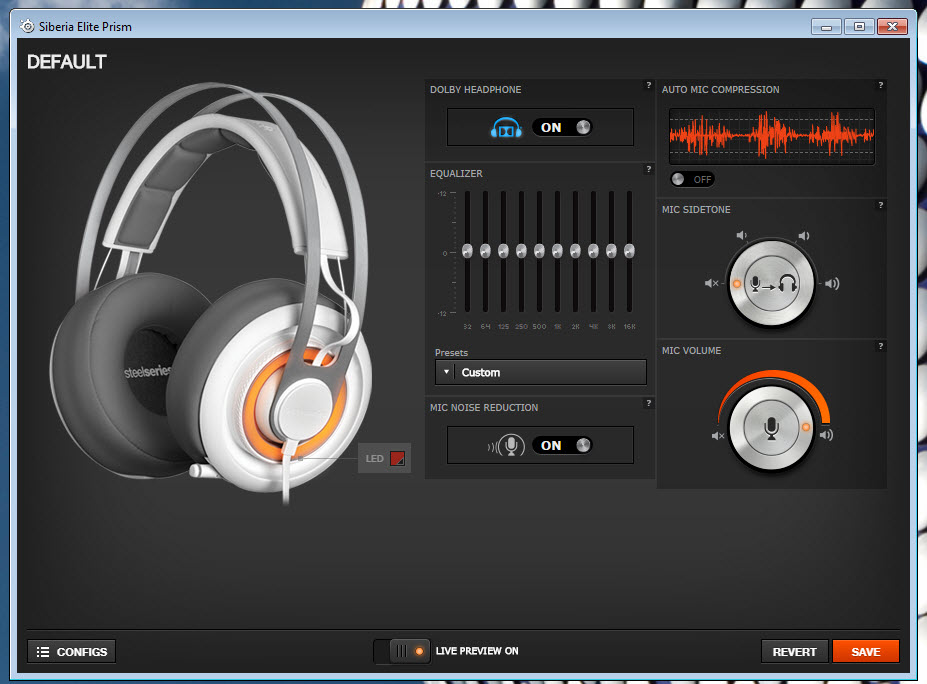Open the Presets dropdown showing Custom
927x684 pixels.
[540, 372]
